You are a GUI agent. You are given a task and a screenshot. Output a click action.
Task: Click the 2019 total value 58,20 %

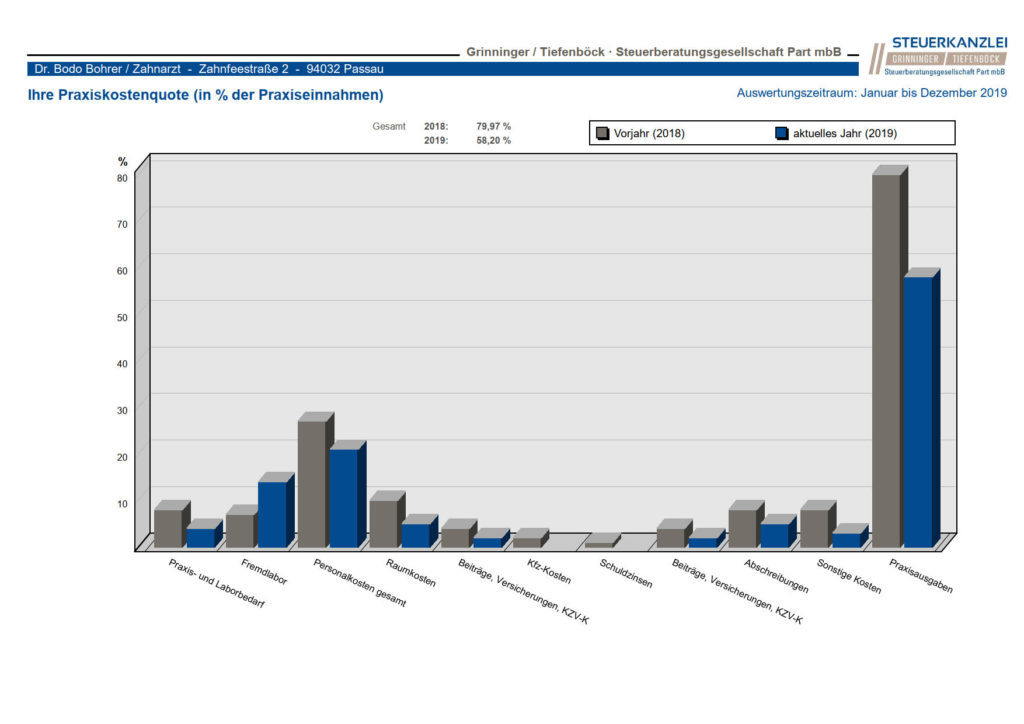(494, 140)
